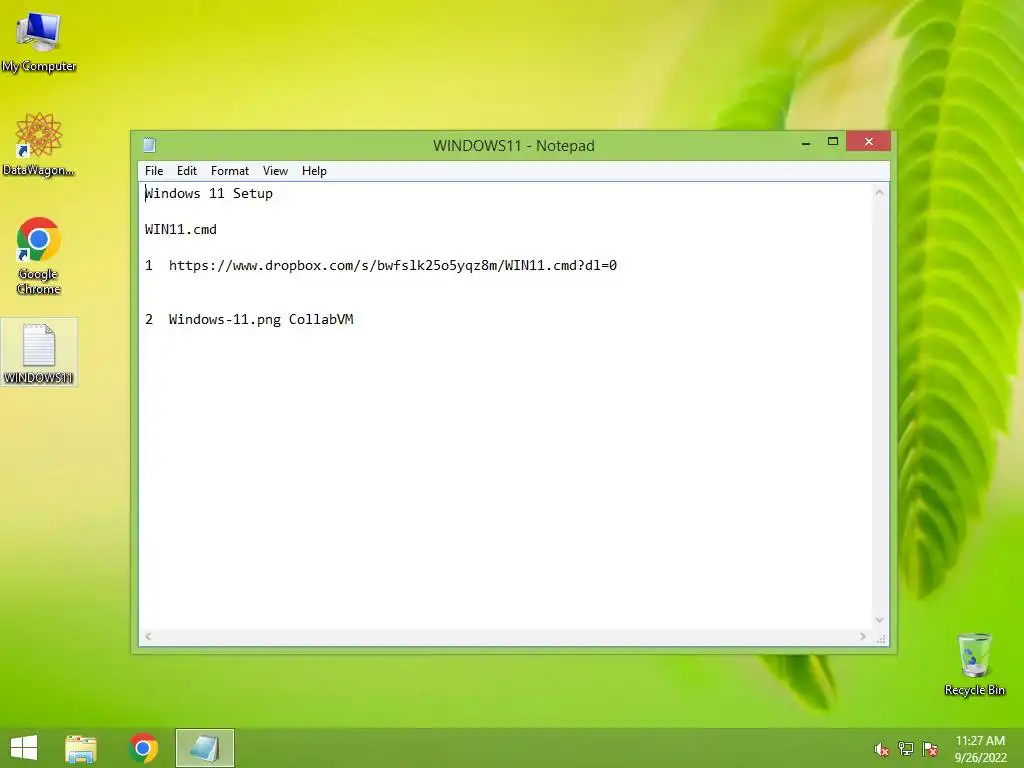Screen dimensions: 1024x768
Task: Click the 'Windows-11.png' text
Action: (x=225, y=320)
